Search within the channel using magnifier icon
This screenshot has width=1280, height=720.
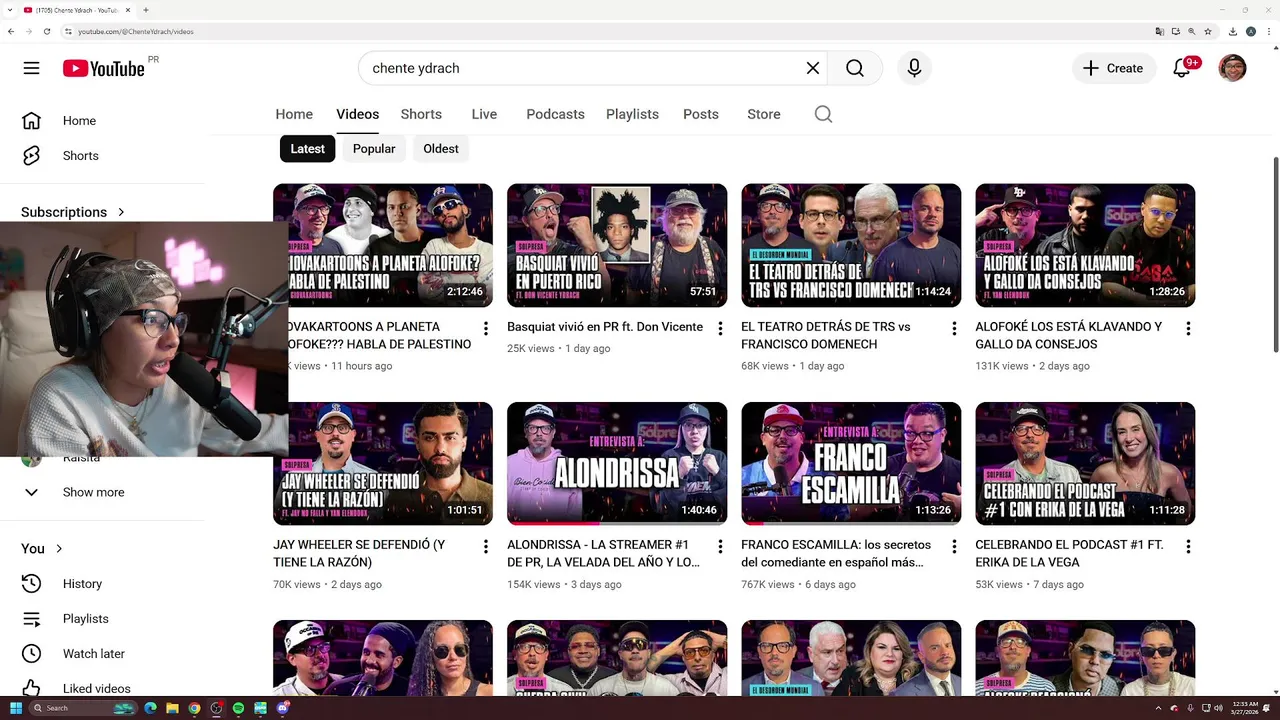click(823, 114)
